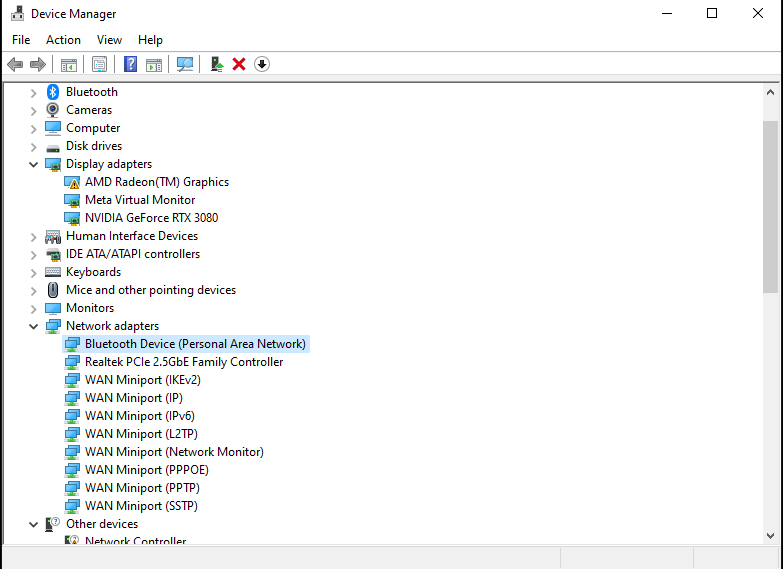This screenshot has width=783, height=569.
Task: Open the View menu
Action: click(x=109, y=40)
